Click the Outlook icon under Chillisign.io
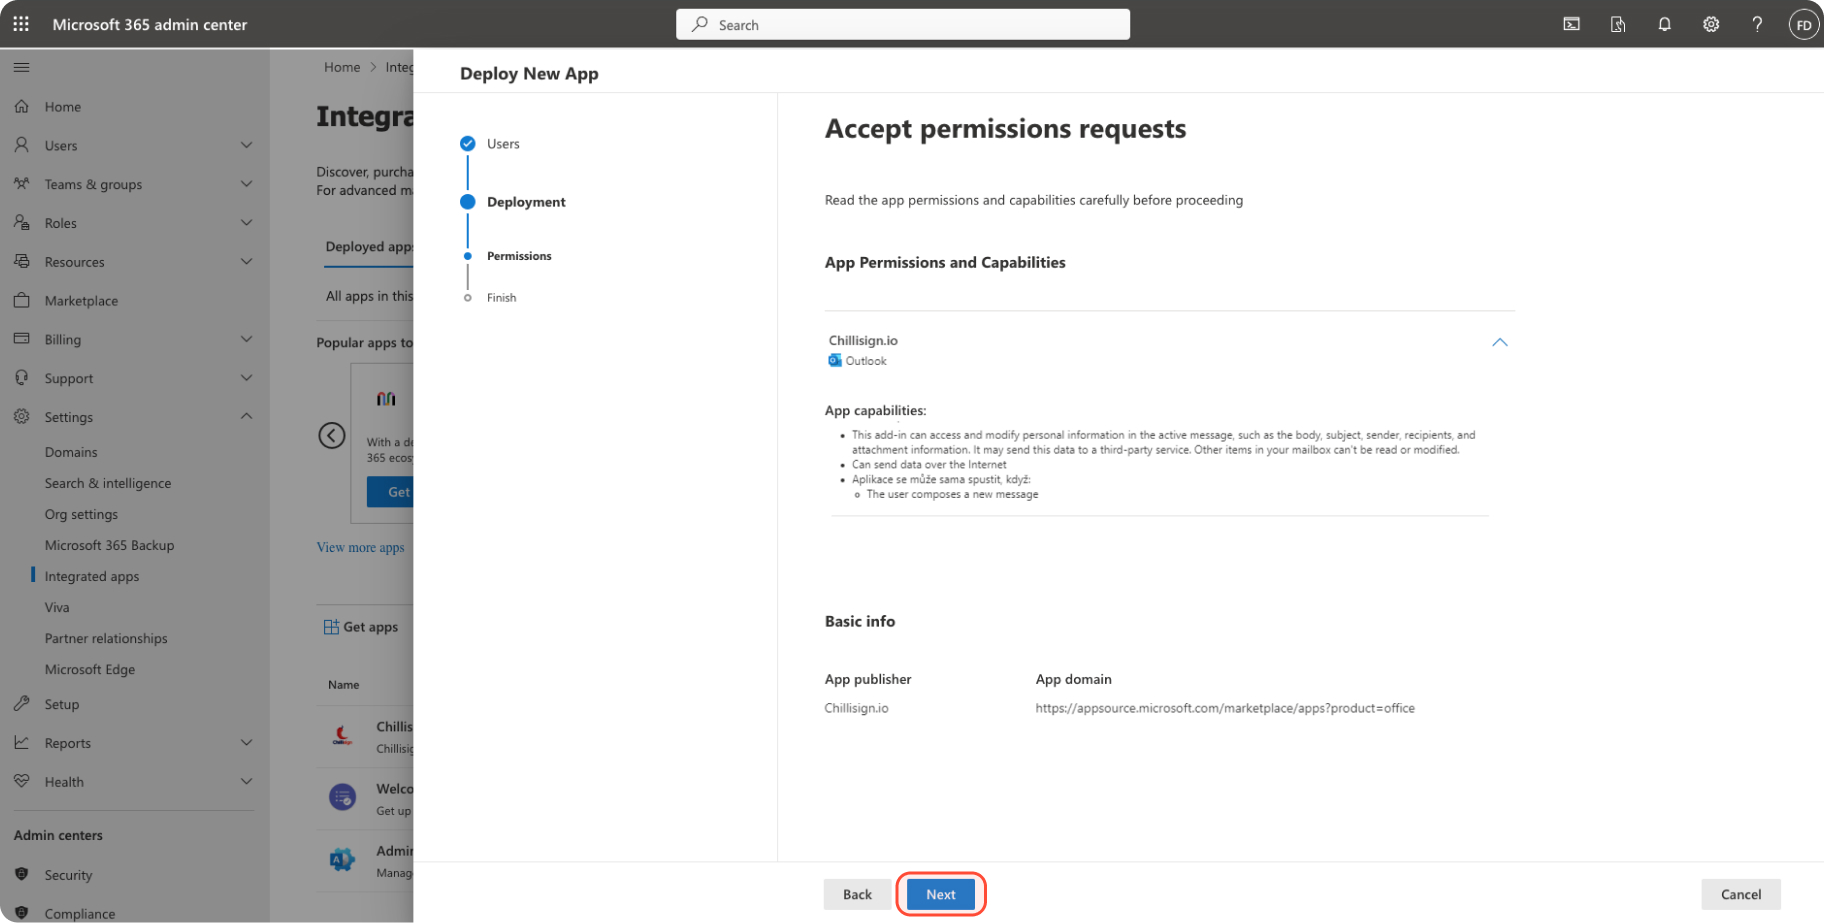Viewport: 1824px width, 923px height. click(x=835, y=361)
